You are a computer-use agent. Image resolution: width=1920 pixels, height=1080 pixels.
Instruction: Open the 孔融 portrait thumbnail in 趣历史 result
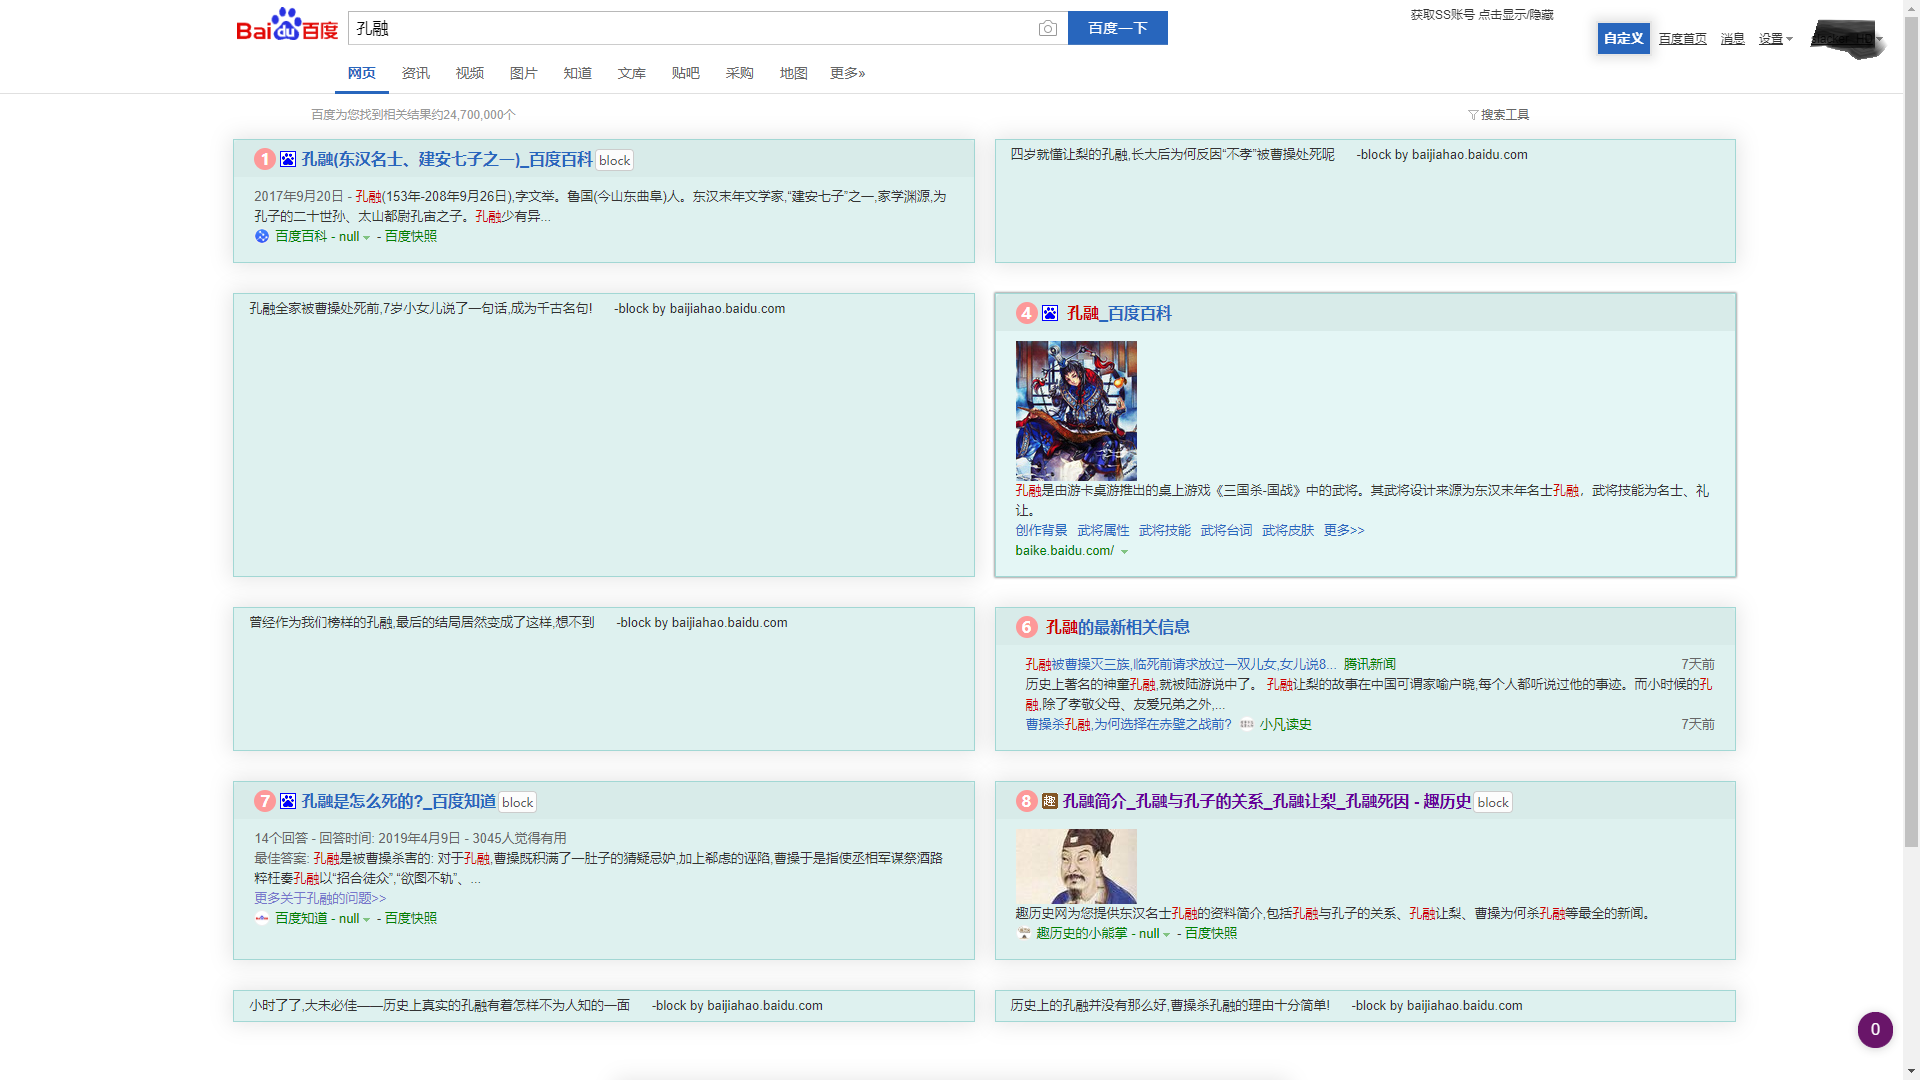1076,866
